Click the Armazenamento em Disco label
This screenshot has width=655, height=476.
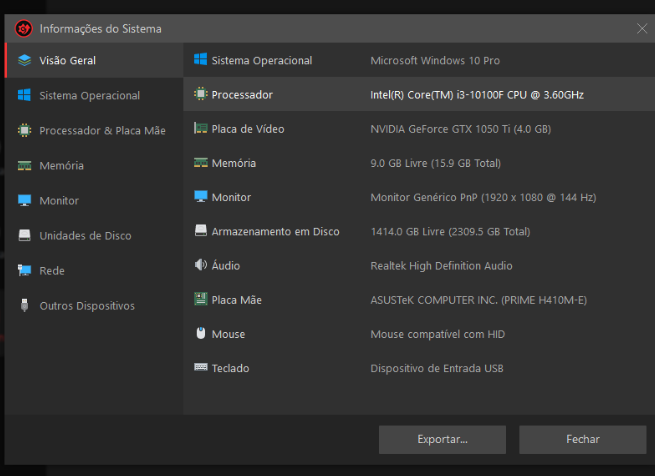[275, 232]
